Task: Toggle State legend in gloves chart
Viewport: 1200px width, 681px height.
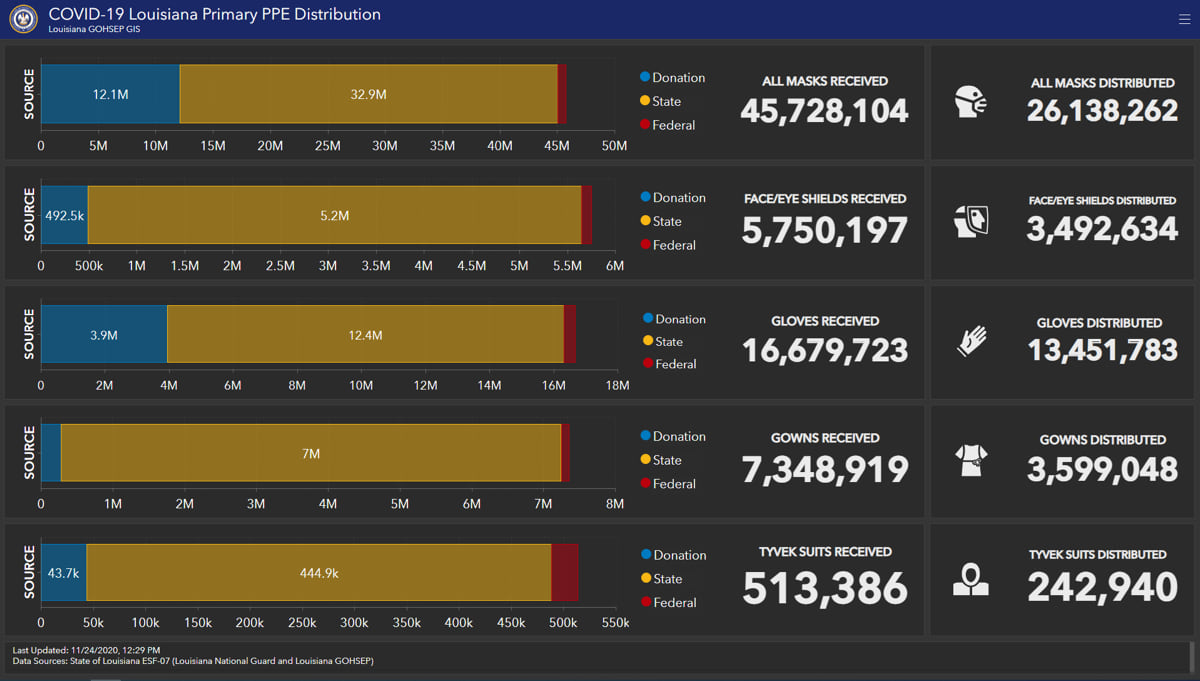Action: [663, 342]
